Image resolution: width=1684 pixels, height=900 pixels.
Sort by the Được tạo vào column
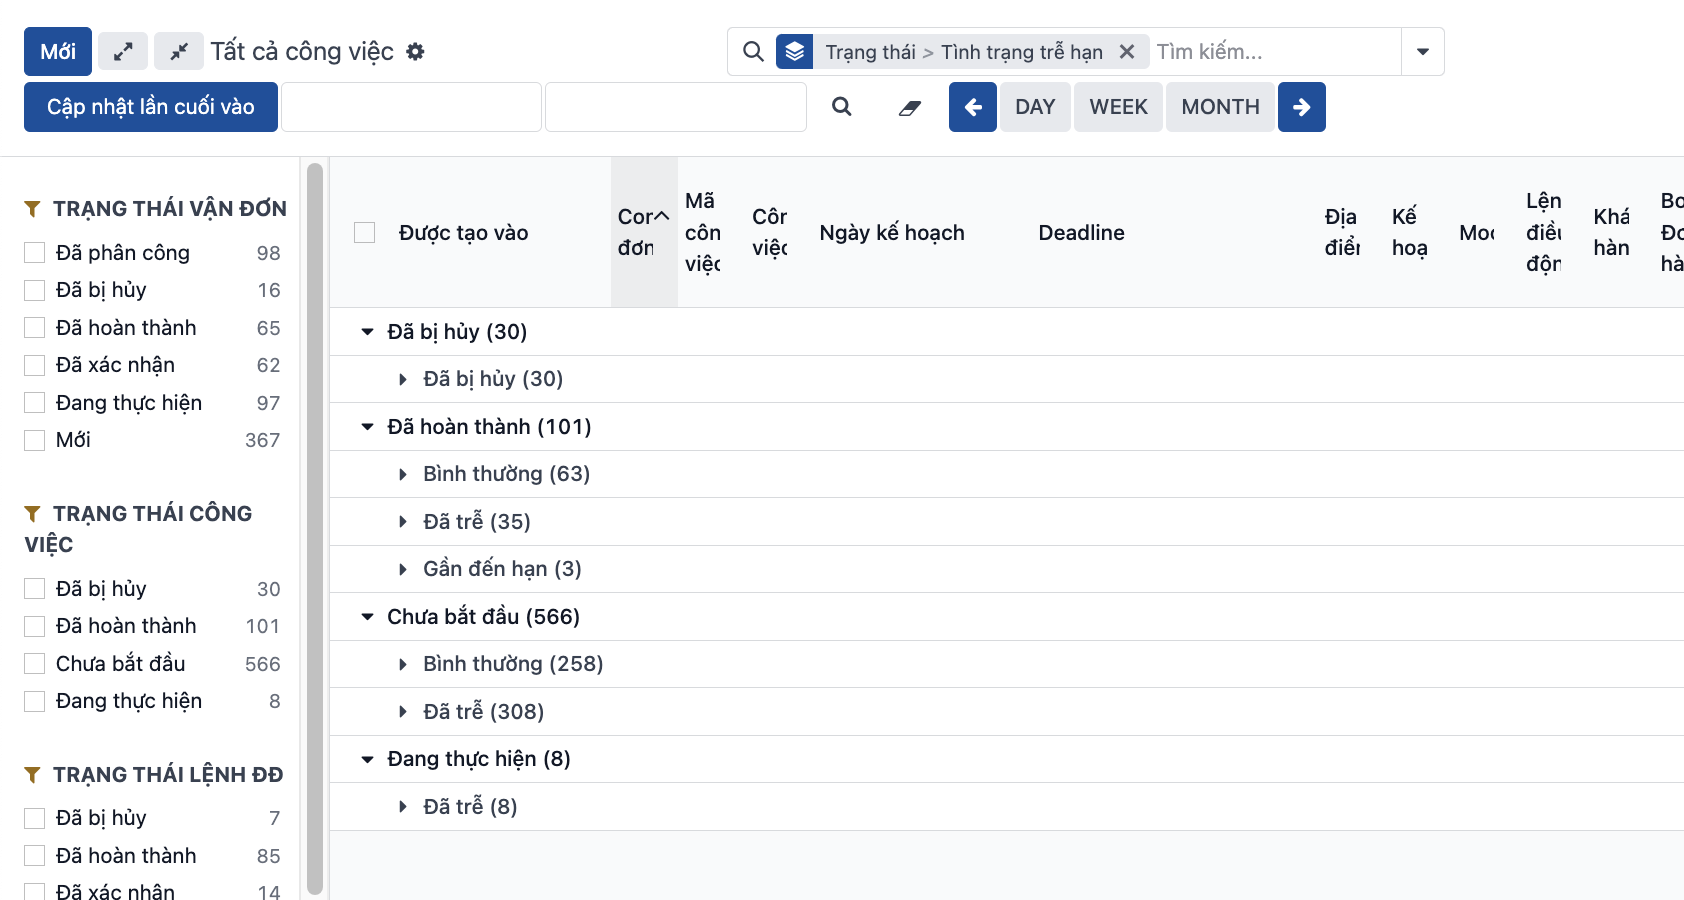(463, 233)
